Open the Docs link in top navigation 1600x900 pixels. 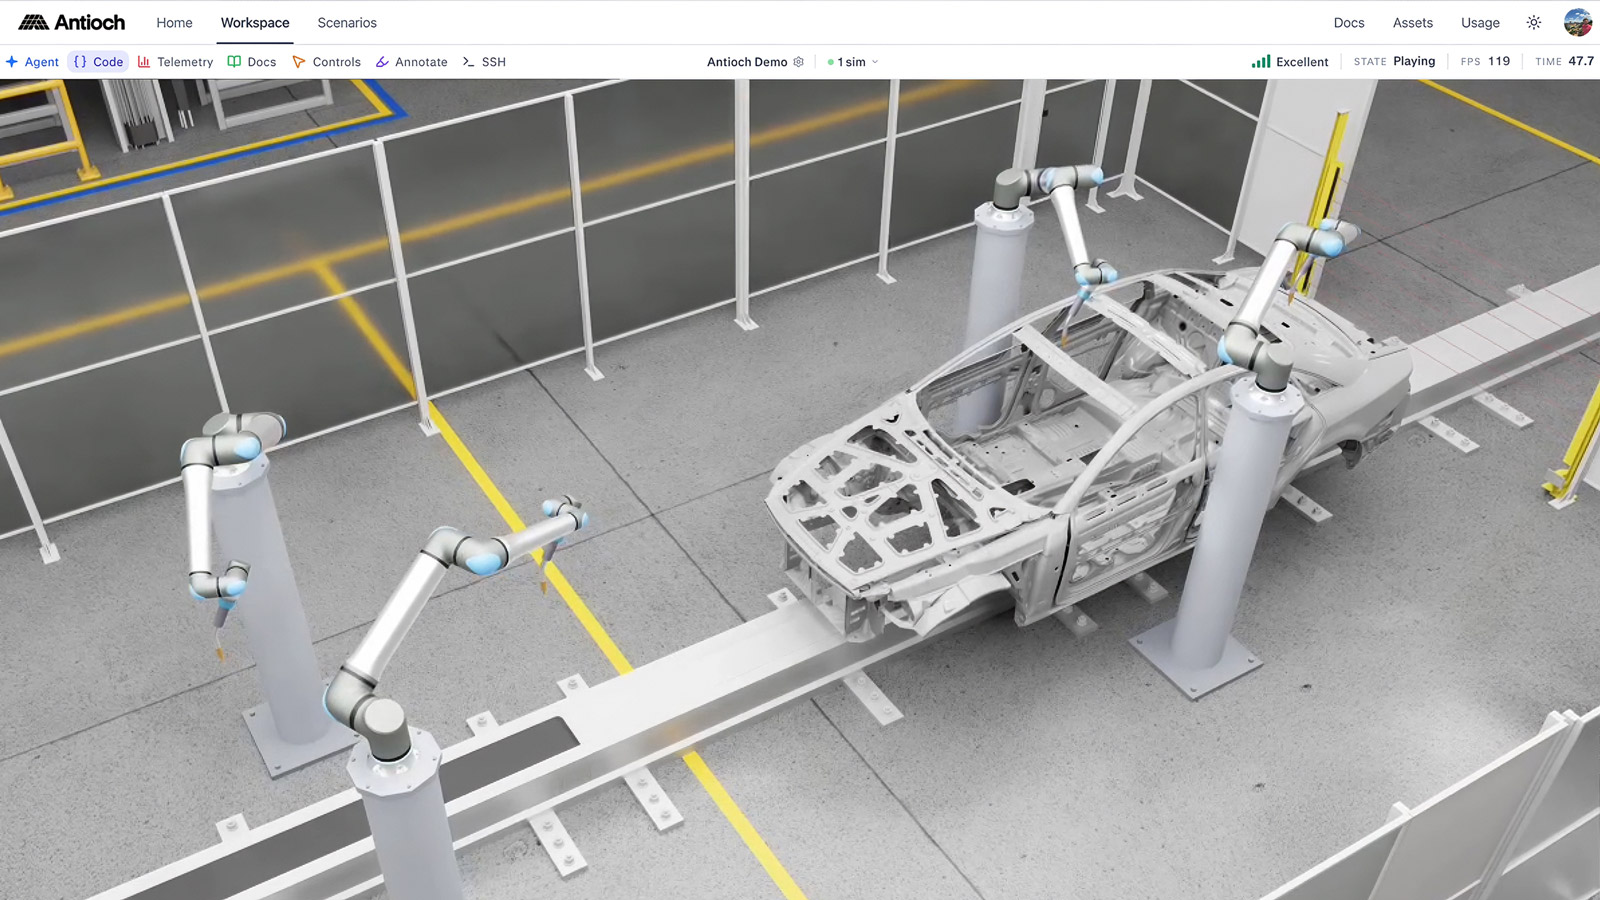(x=1349, y=22)
